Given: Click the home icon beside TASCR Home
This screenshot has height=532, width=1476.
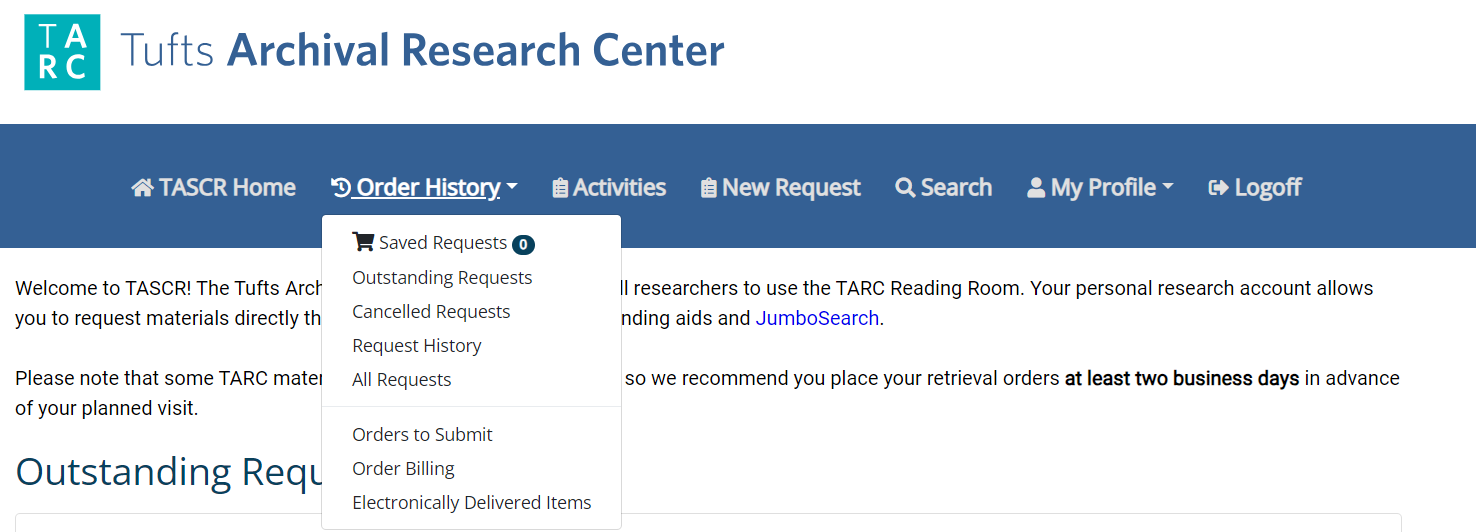Looking at the screenshot, I should pyautogui.click(x=143, y=188).
